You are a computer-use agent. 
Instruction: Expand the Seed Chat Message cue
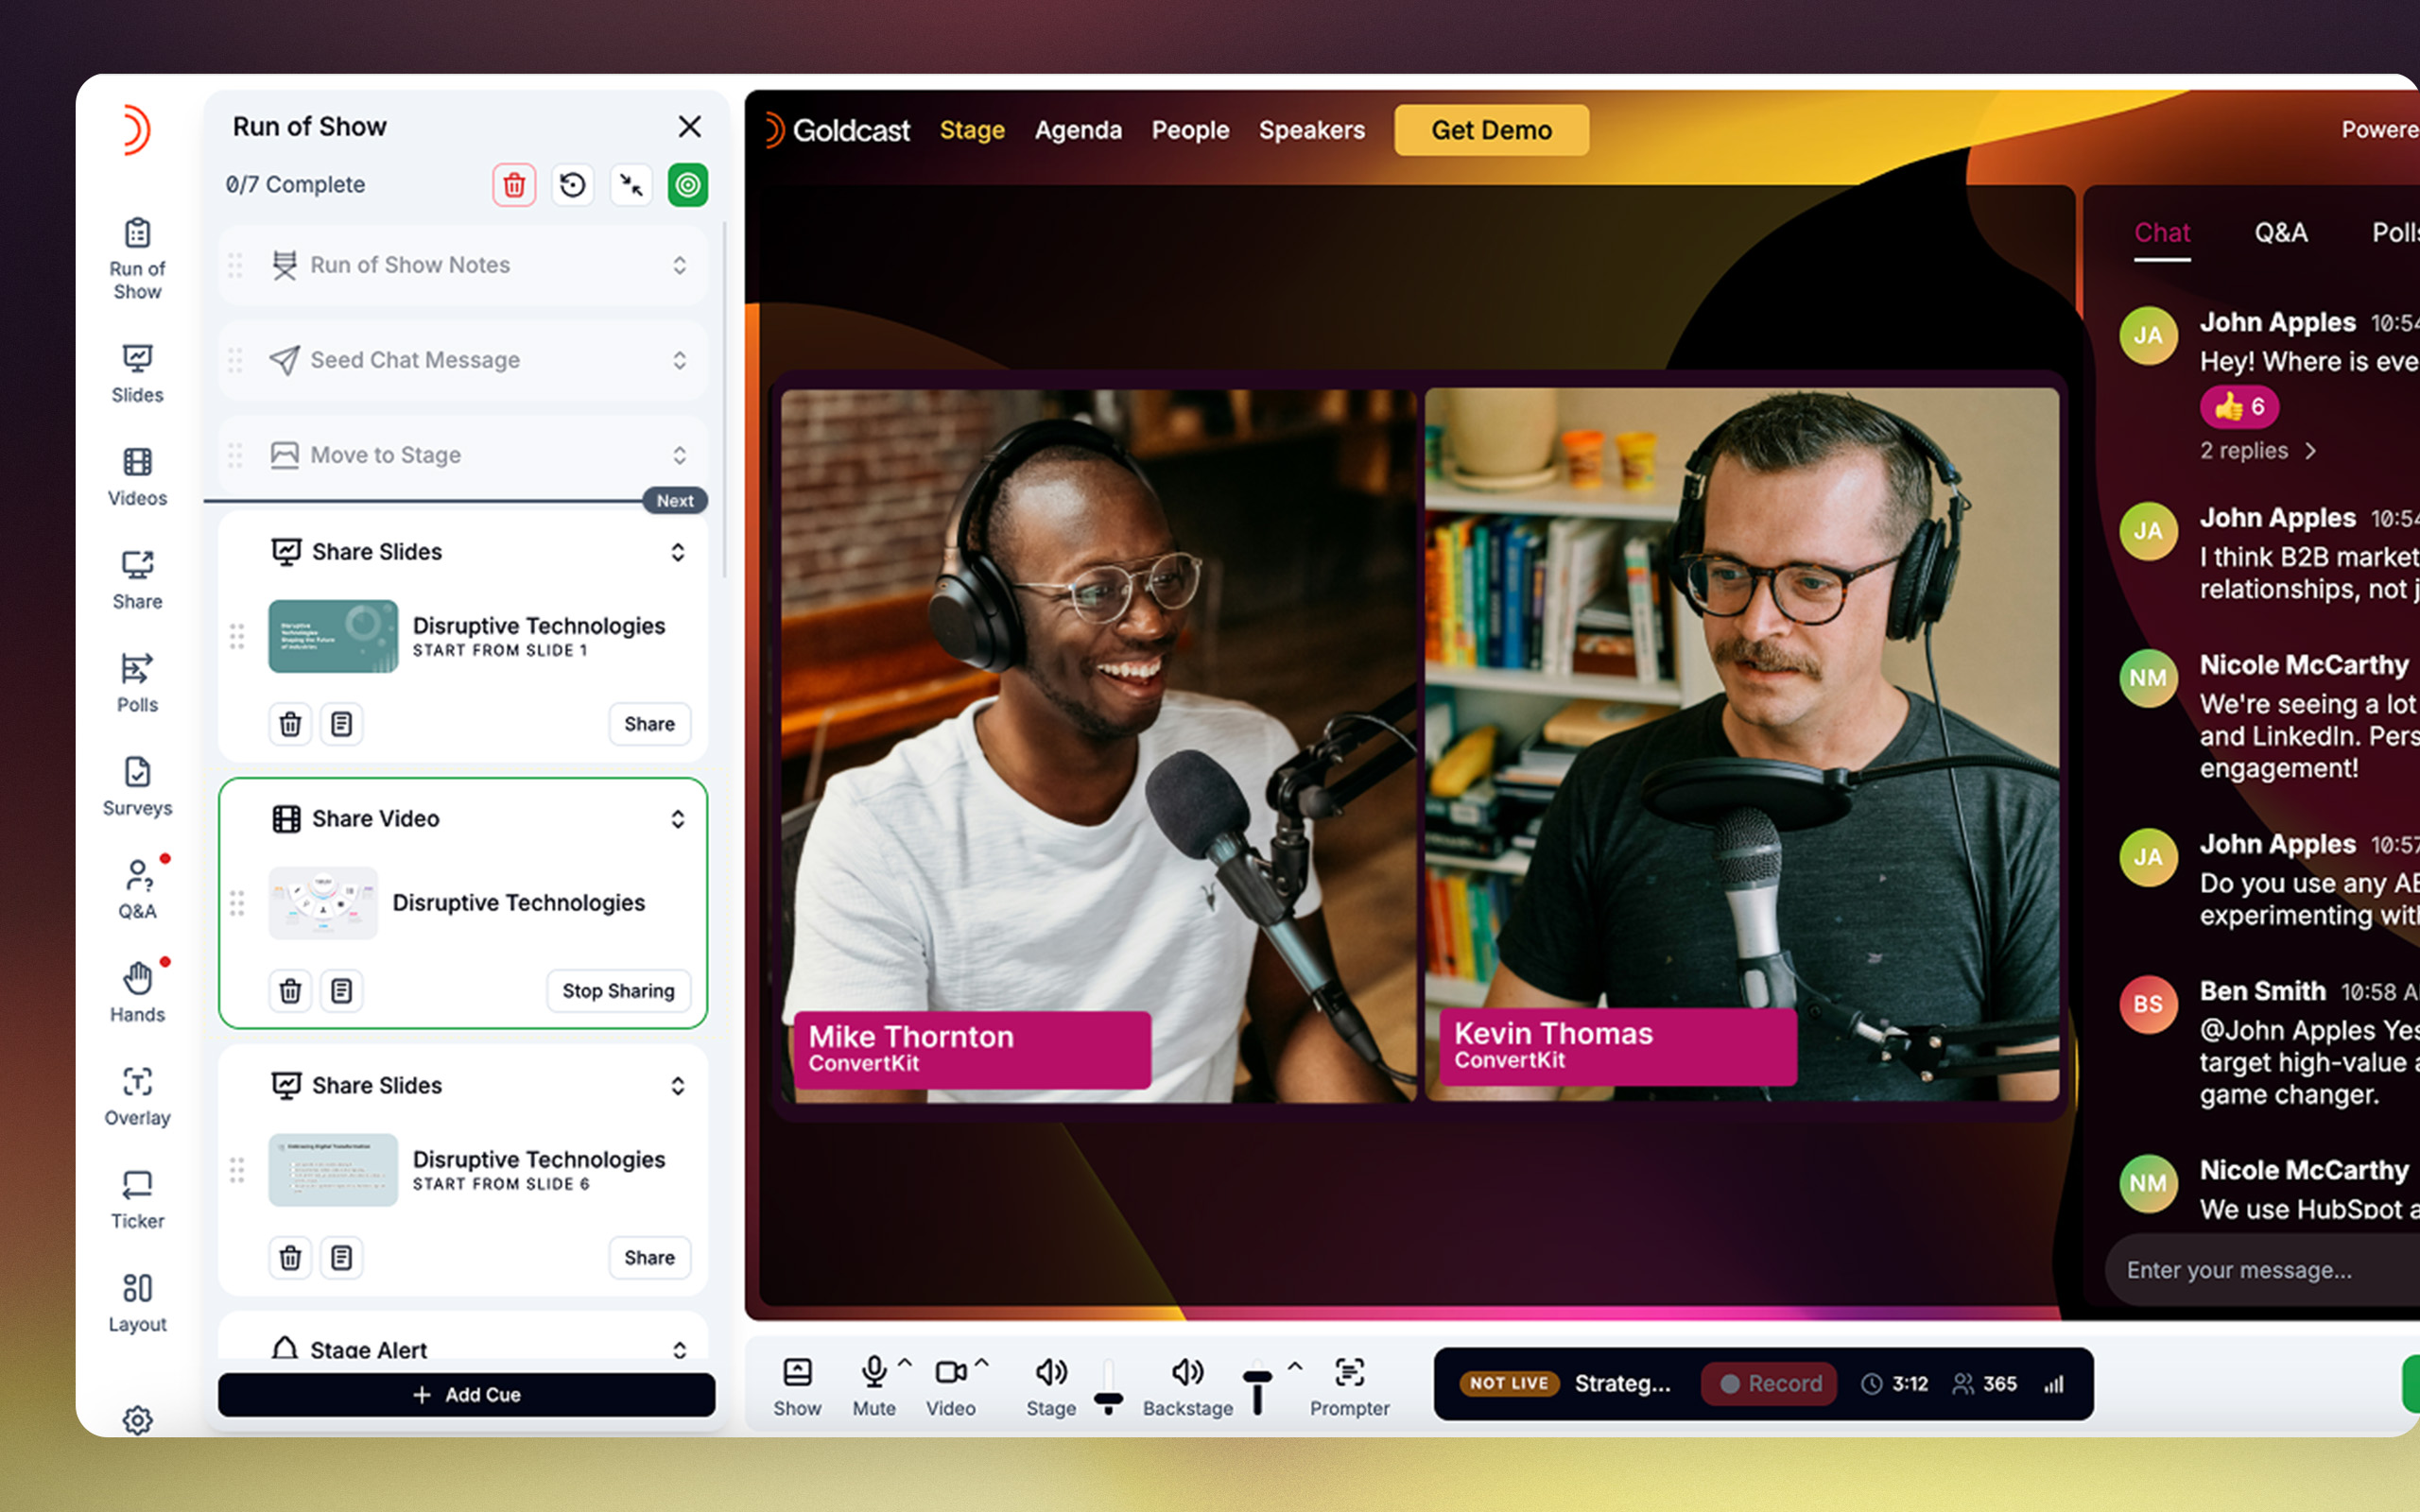(679, 360)
